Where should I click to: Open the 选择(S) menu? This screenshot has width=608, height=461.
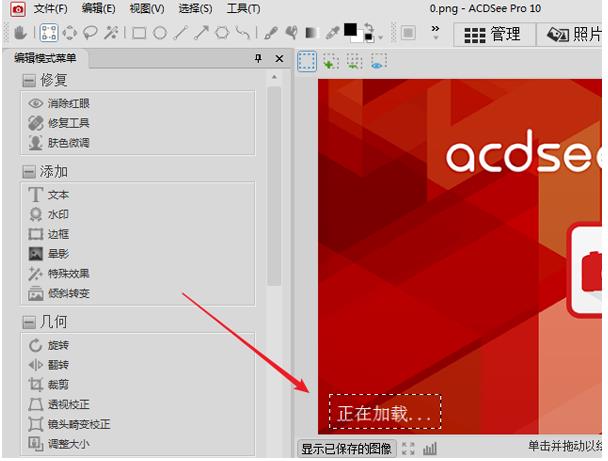(x=195, y=9)
